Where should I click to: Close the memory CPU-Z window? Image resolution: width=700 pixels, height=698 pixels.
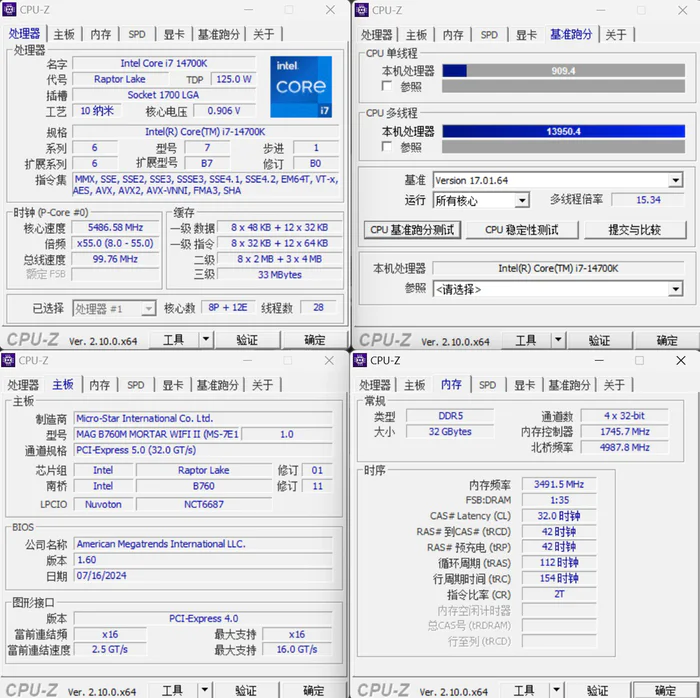tap(680, 360)
